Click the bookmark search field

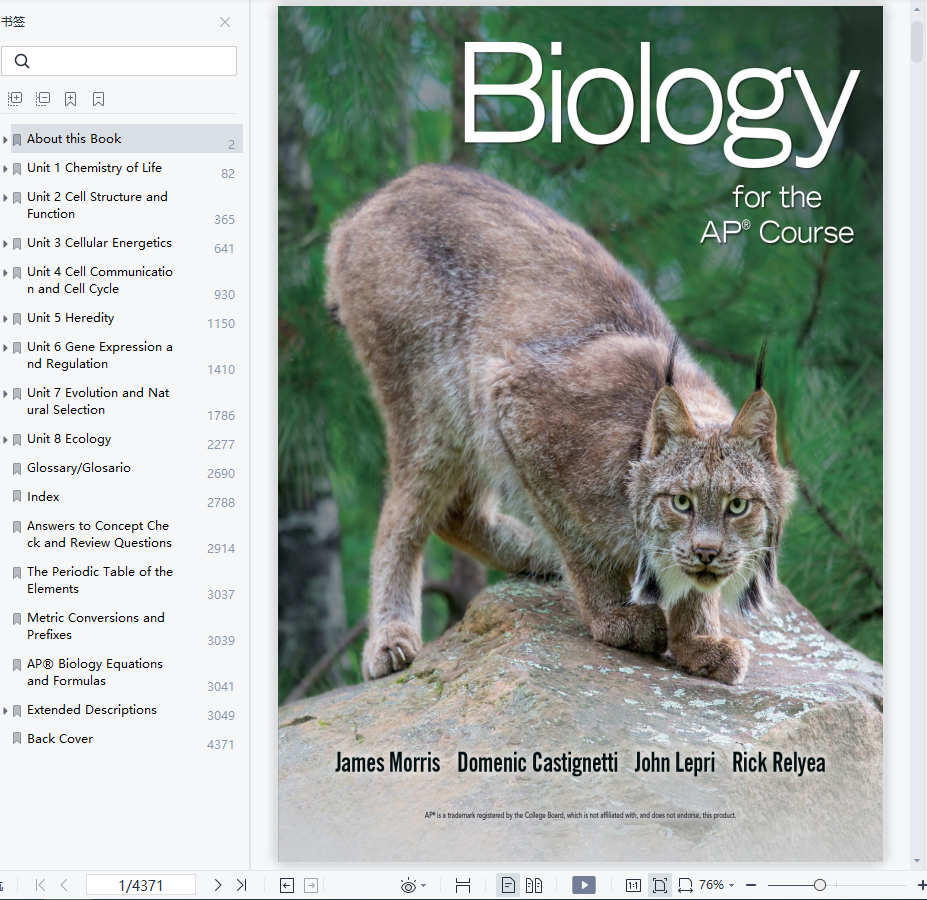pyautogui.click(x=119, y=61)
